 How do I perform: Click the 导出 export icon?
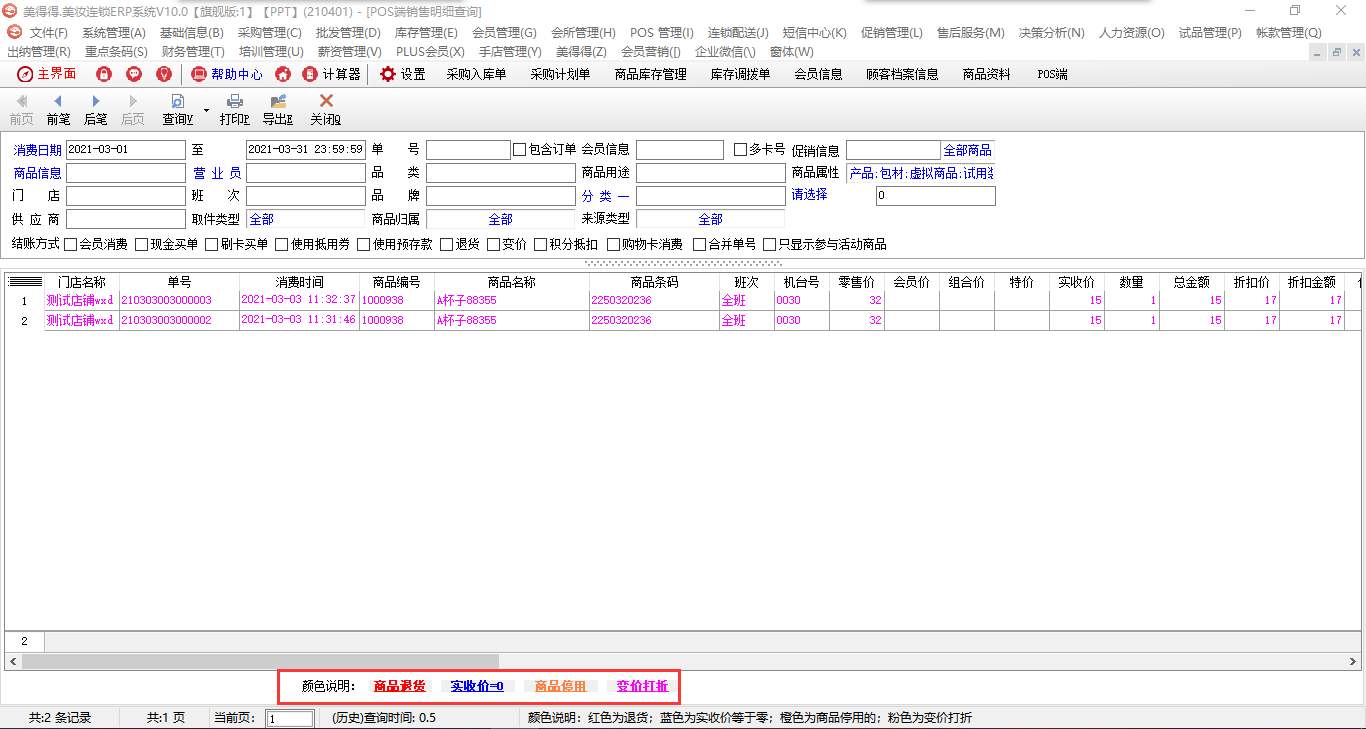[278, 101]
